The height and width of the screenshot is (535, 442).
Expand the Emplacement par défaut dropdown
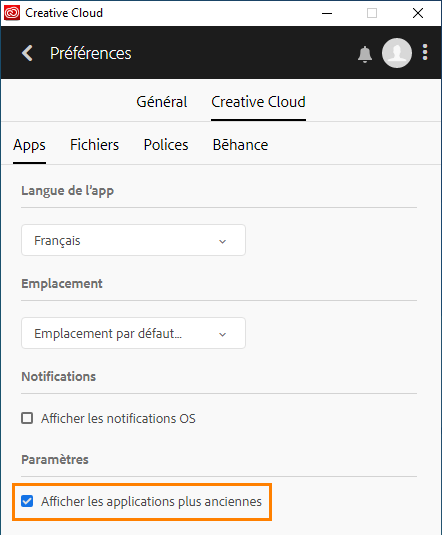click(133, 333)
